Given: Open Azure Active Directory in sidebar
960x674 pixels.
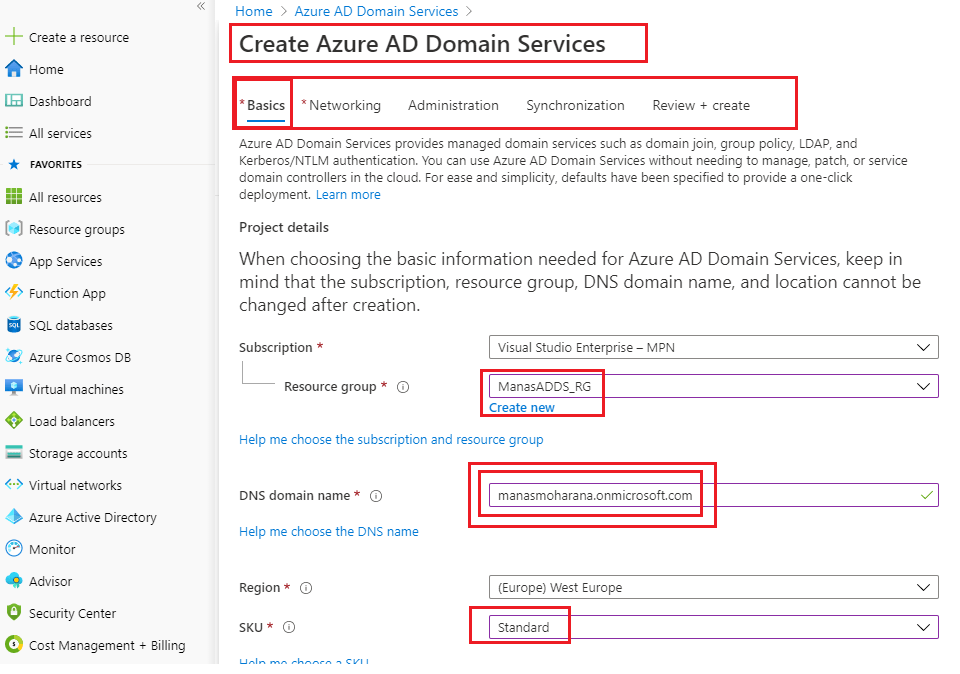Looking at the screenshot, I should coord(92,517).
